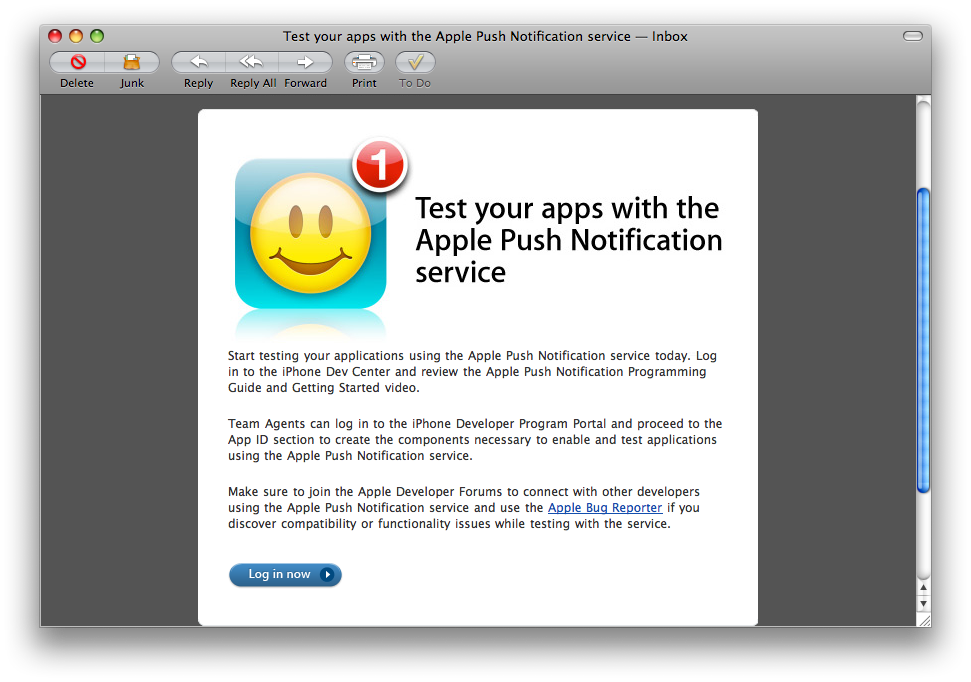The width and height of the screenshot is (971, 682).
Task: Reply to the sender
Action: [x=198, y=62]
